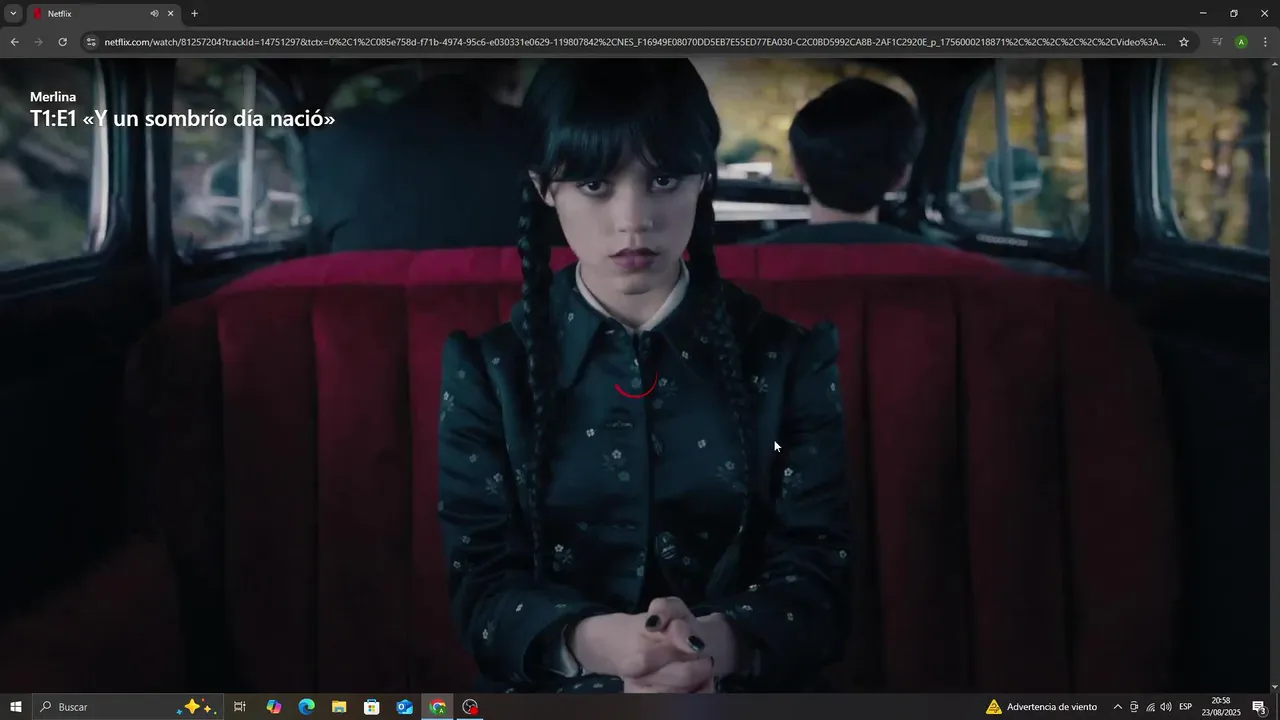This screenshot has width=1280, height=720.
Task: Go back to the previous browser page
Action: 14,42
